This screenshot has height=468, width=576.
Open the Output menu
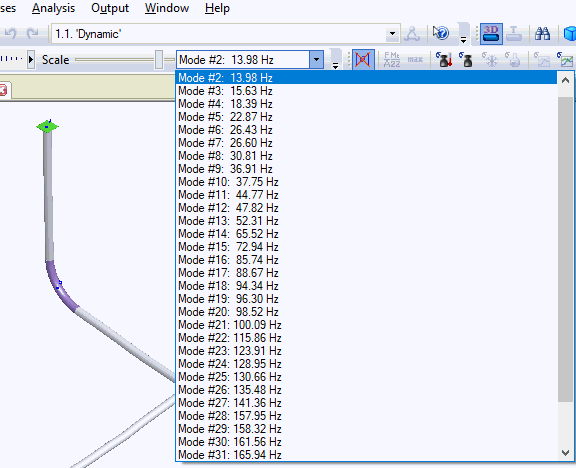pos(110,8)
